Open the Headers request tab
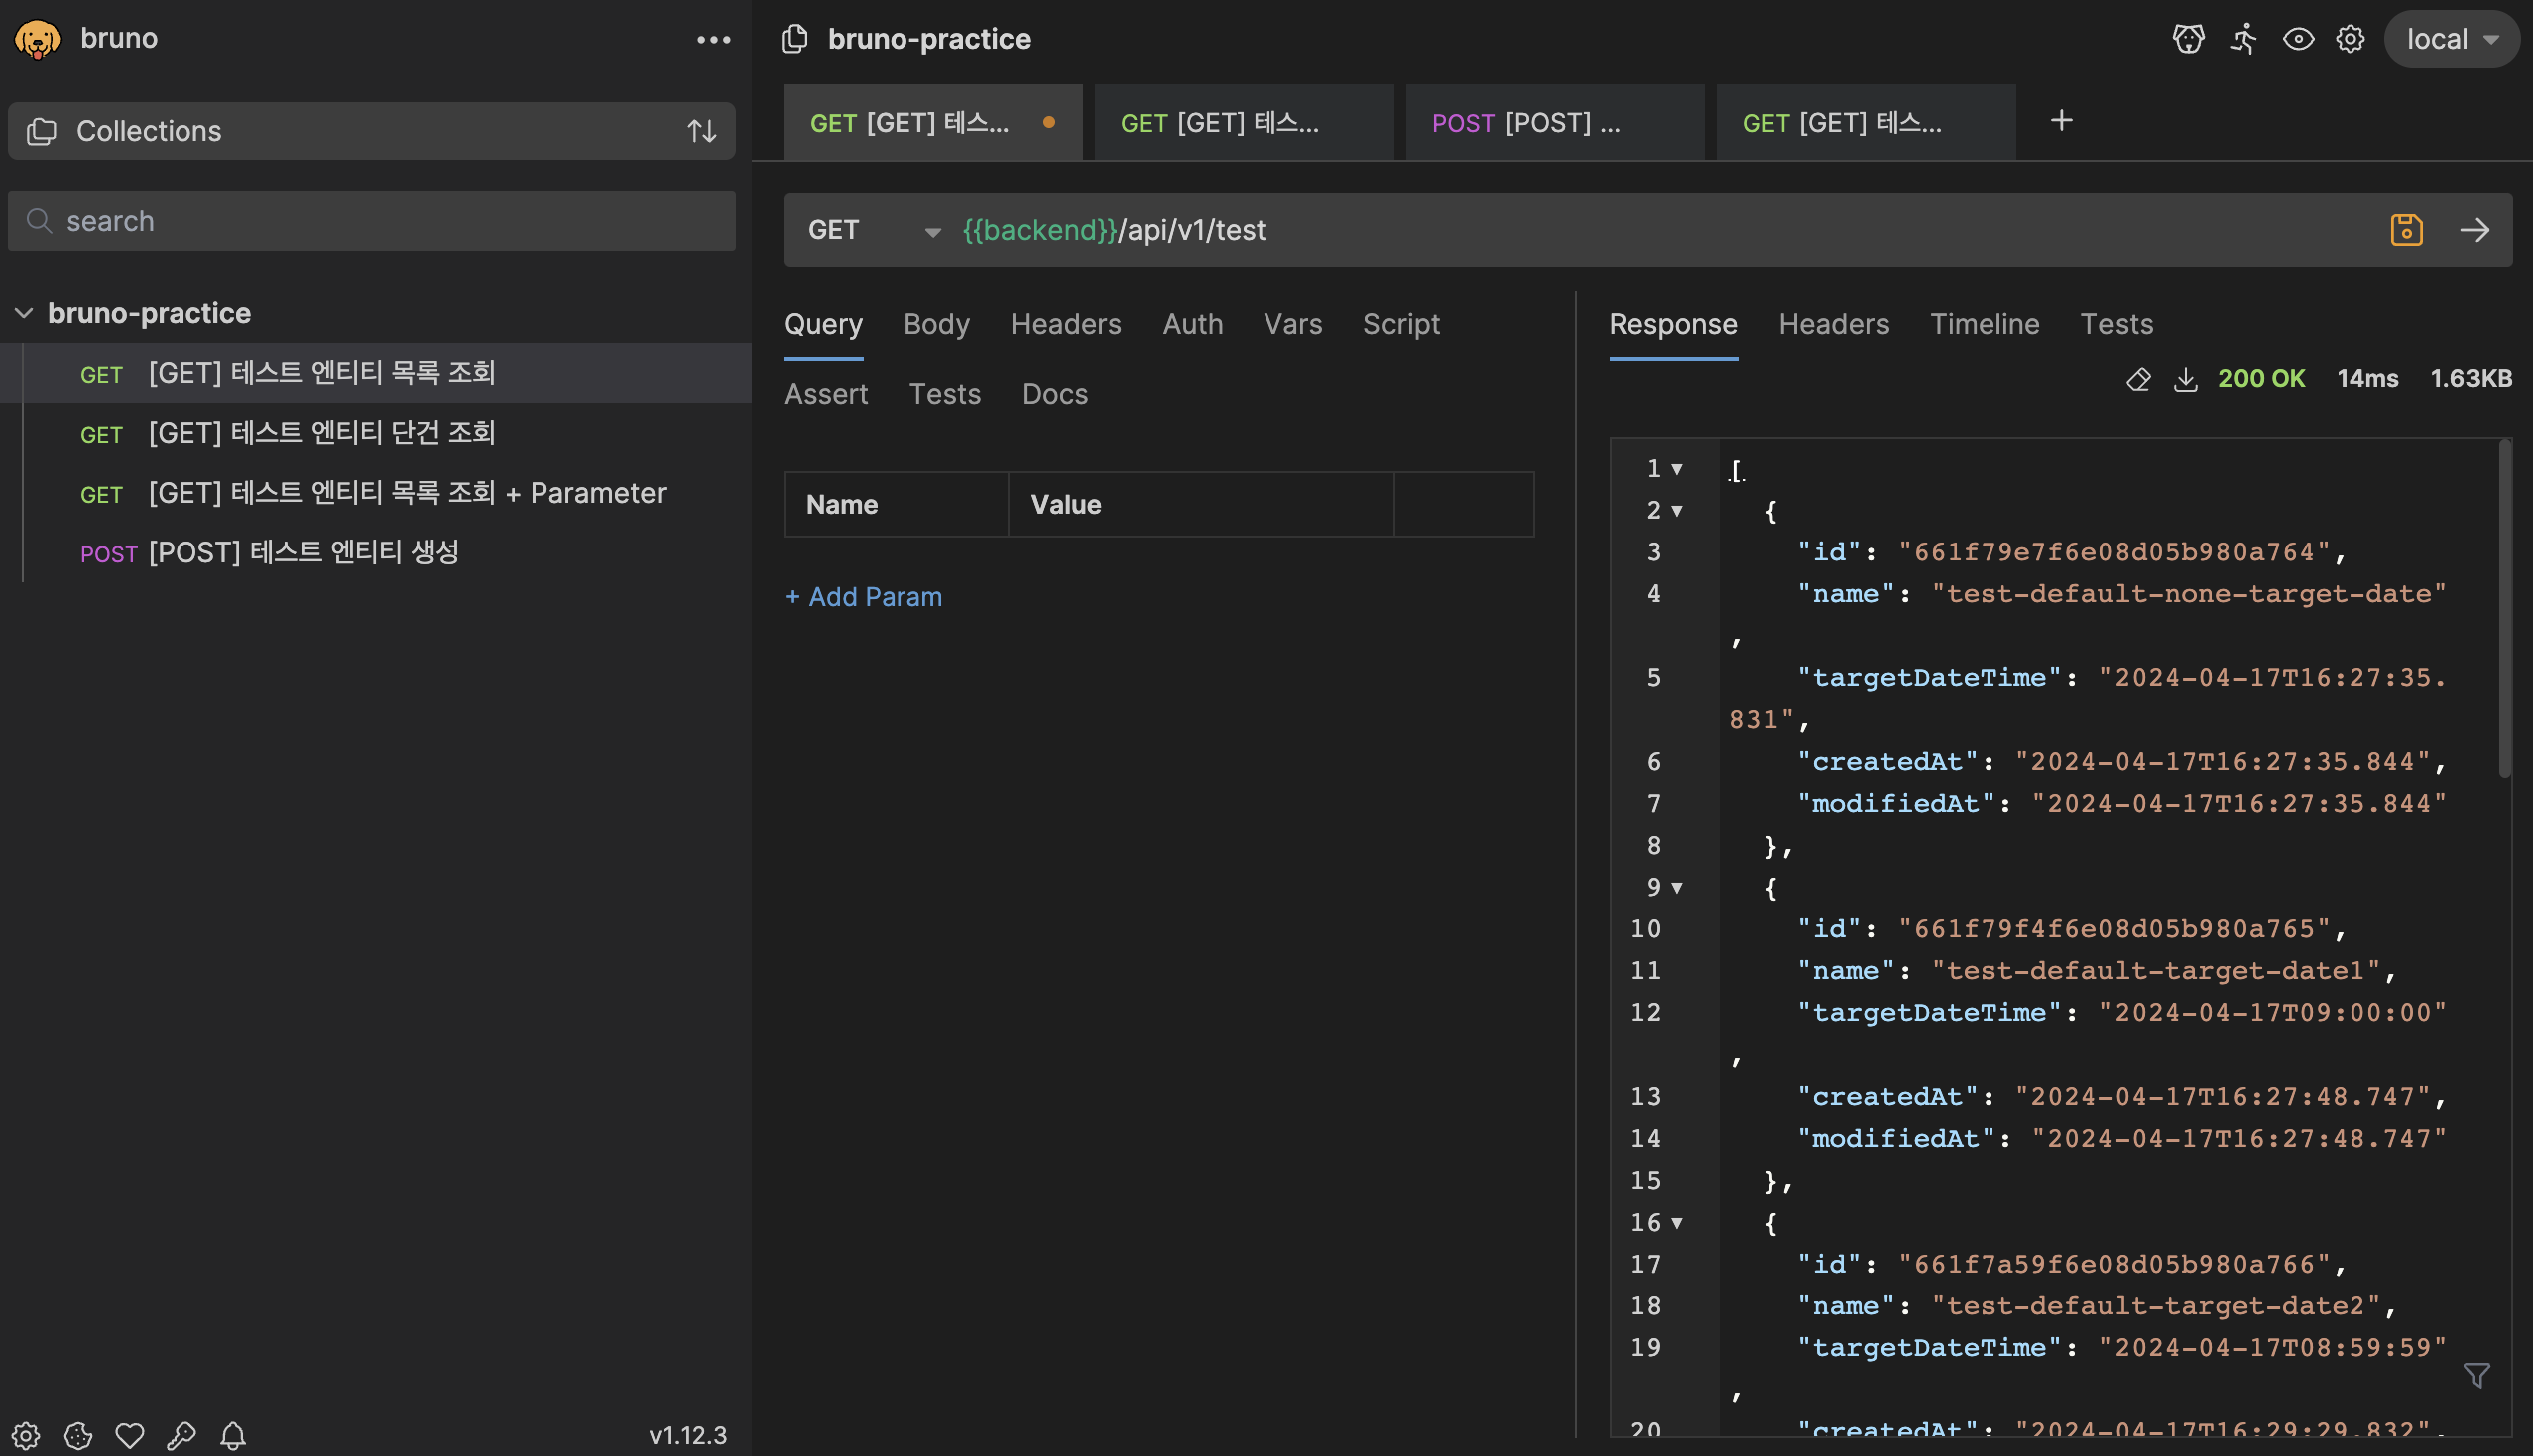Screen dimensions: 2533x1456 point(1065,324)
